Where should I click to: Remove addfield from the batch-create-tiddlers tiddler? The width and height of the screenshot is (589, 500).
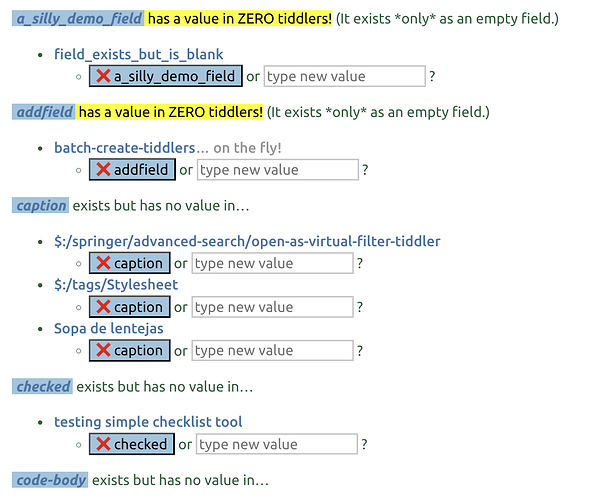[x=132, y=170]
